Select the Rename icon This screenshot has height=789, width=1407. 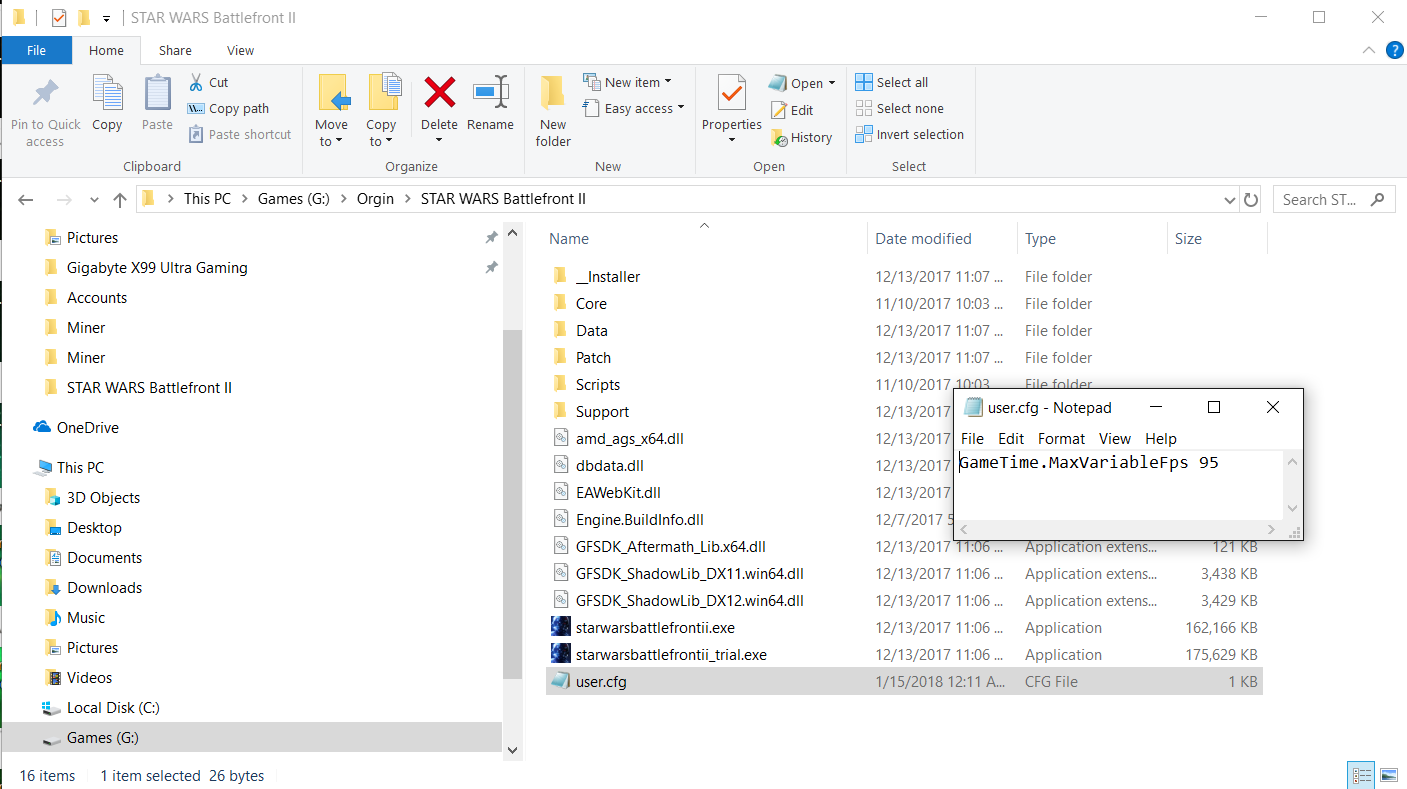click(490, 105)
